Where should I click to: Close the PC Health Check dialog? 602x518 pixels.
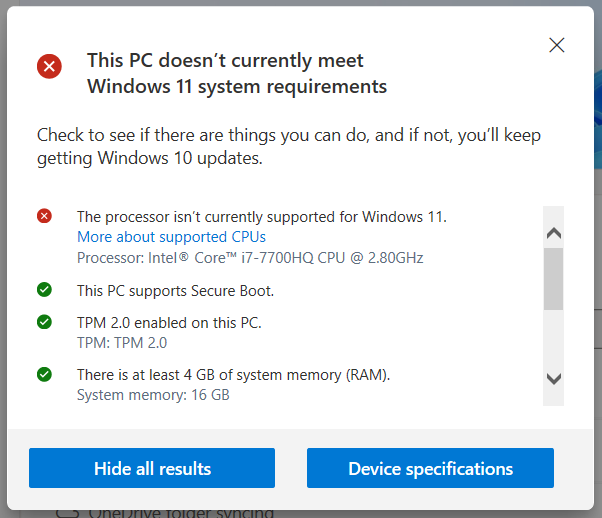click(x=556, y=45)
